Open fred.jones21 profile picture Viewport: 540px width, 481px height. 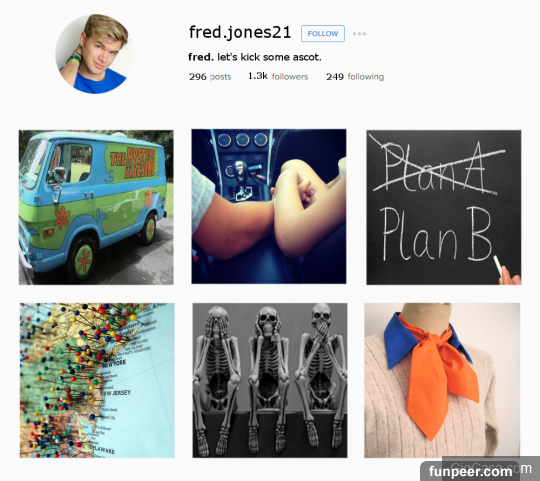point(95,54)
